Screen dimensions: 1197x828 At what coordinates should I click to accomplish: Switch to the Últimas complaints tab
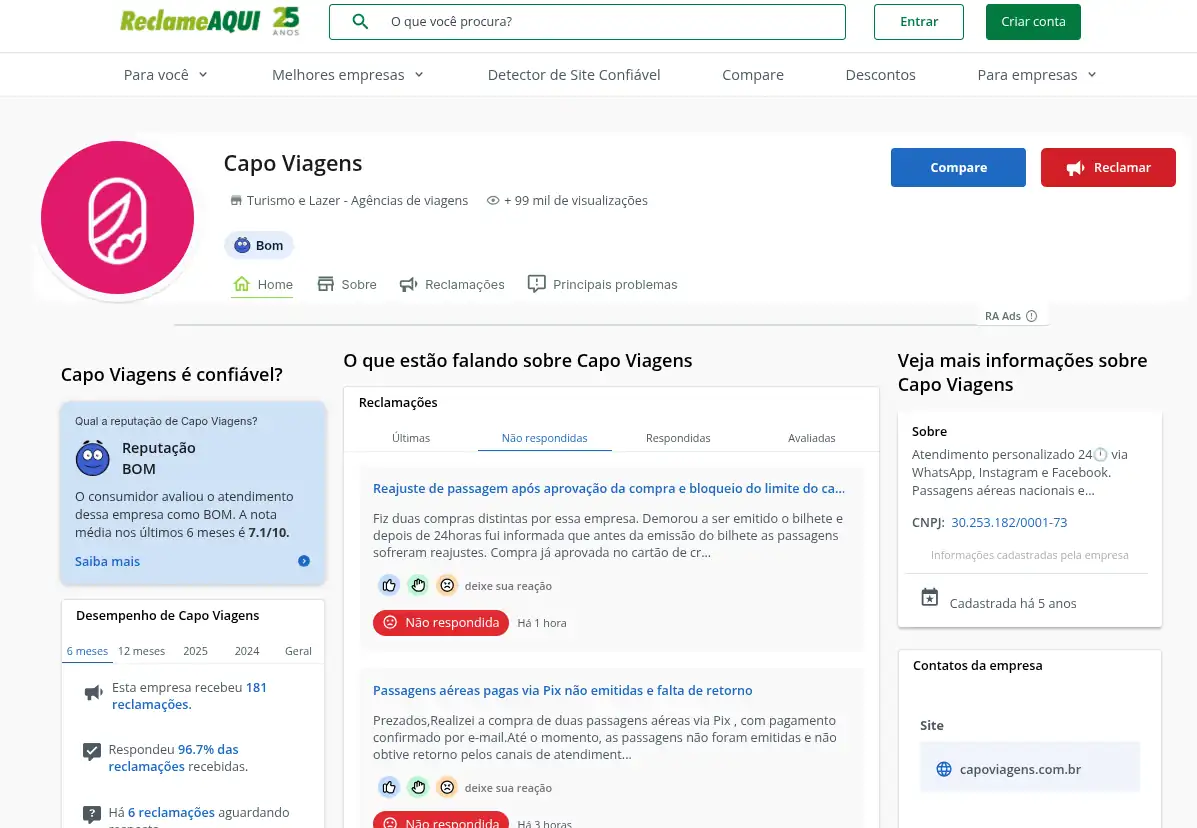click(x=411, y=438)
